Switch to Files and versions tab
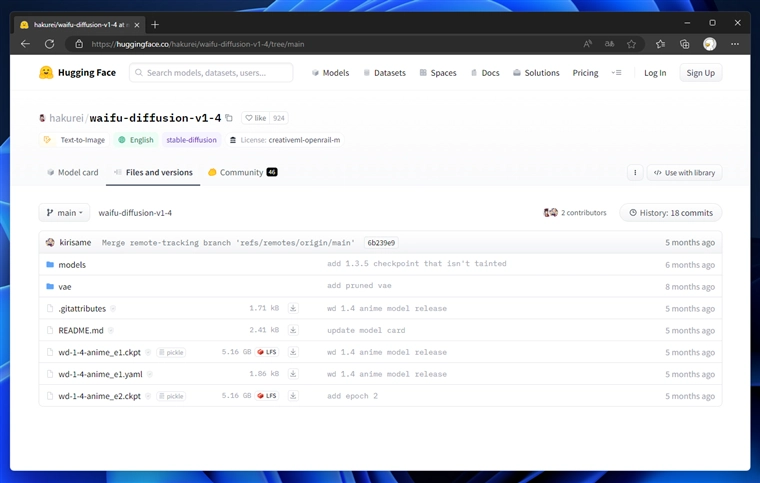The image size is (760, 483). (x=153, y=172)
